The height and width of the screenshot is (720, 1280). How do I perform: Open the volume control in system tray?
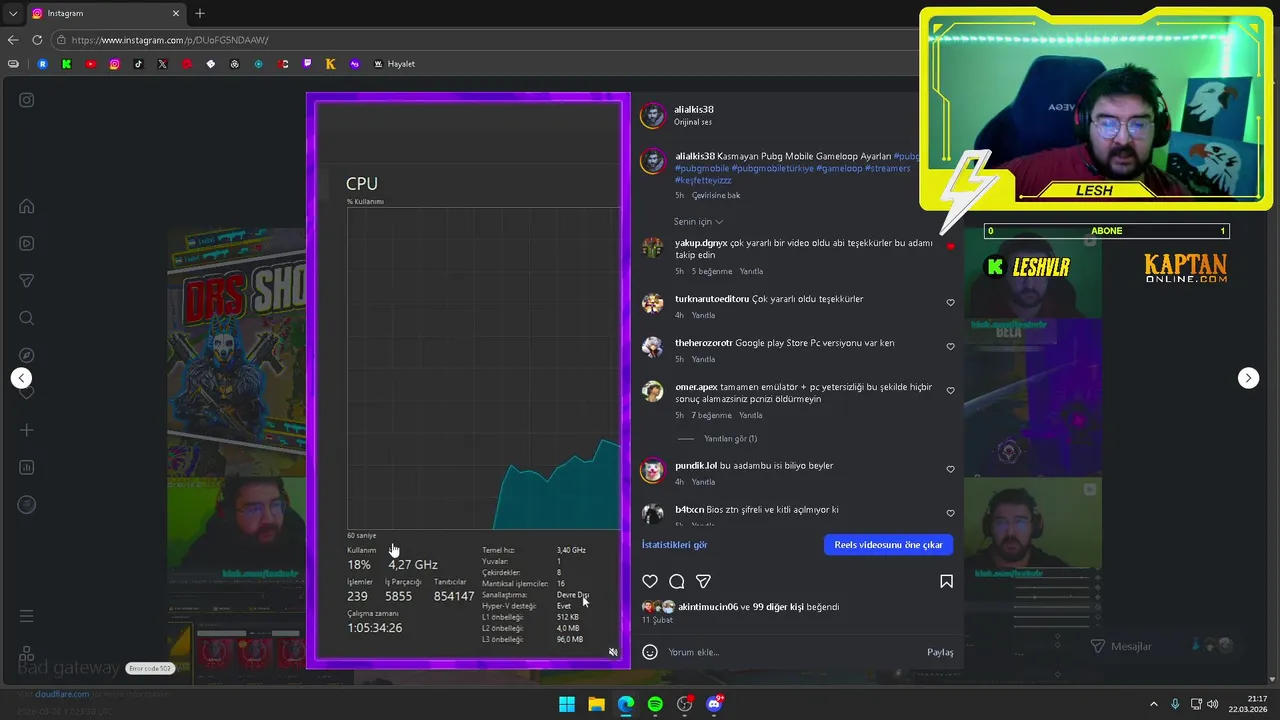tap(1213, 704)
